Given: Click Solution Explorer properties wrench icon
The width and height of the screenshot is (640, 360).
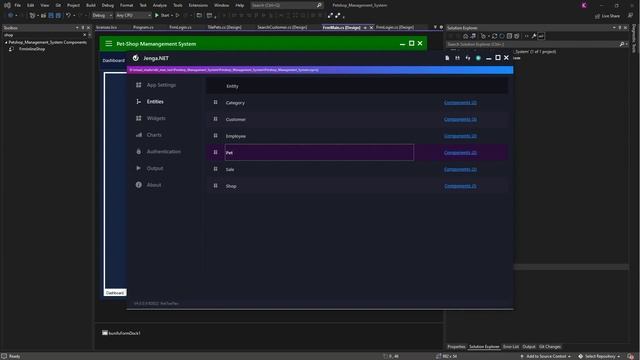Looking at the screenshot, I should point(533,36).
